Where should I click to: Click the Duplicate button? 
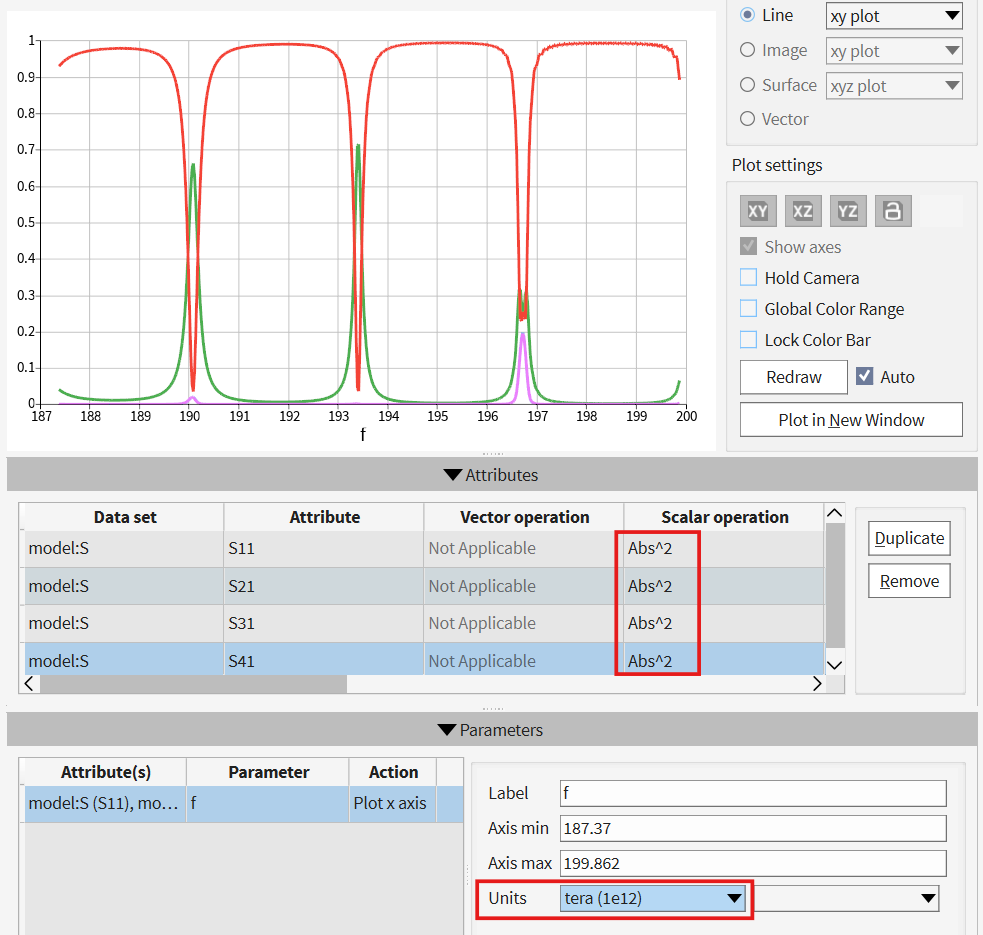(x=909, y=538)
